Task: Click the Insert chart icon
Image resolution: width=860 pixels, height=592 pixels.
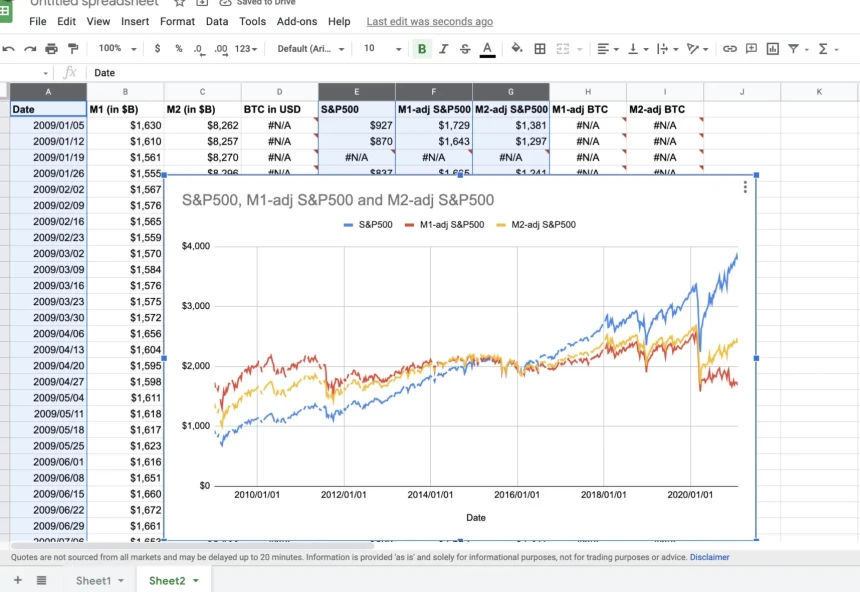Action: pyautogui.click(x=772, y=48)
